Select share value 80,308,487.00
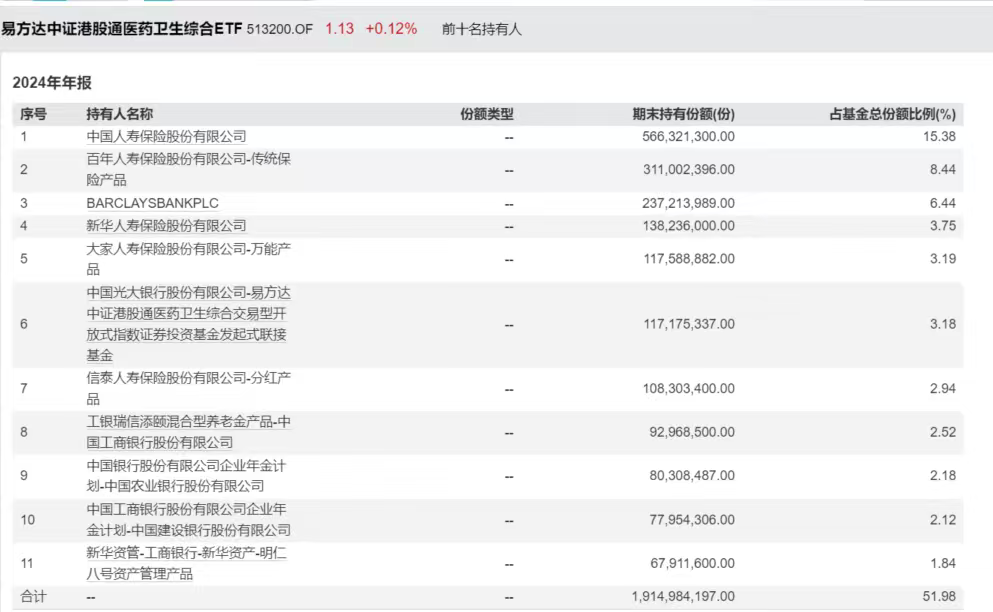This screenshot has width=993, height=612. (692, 475)
